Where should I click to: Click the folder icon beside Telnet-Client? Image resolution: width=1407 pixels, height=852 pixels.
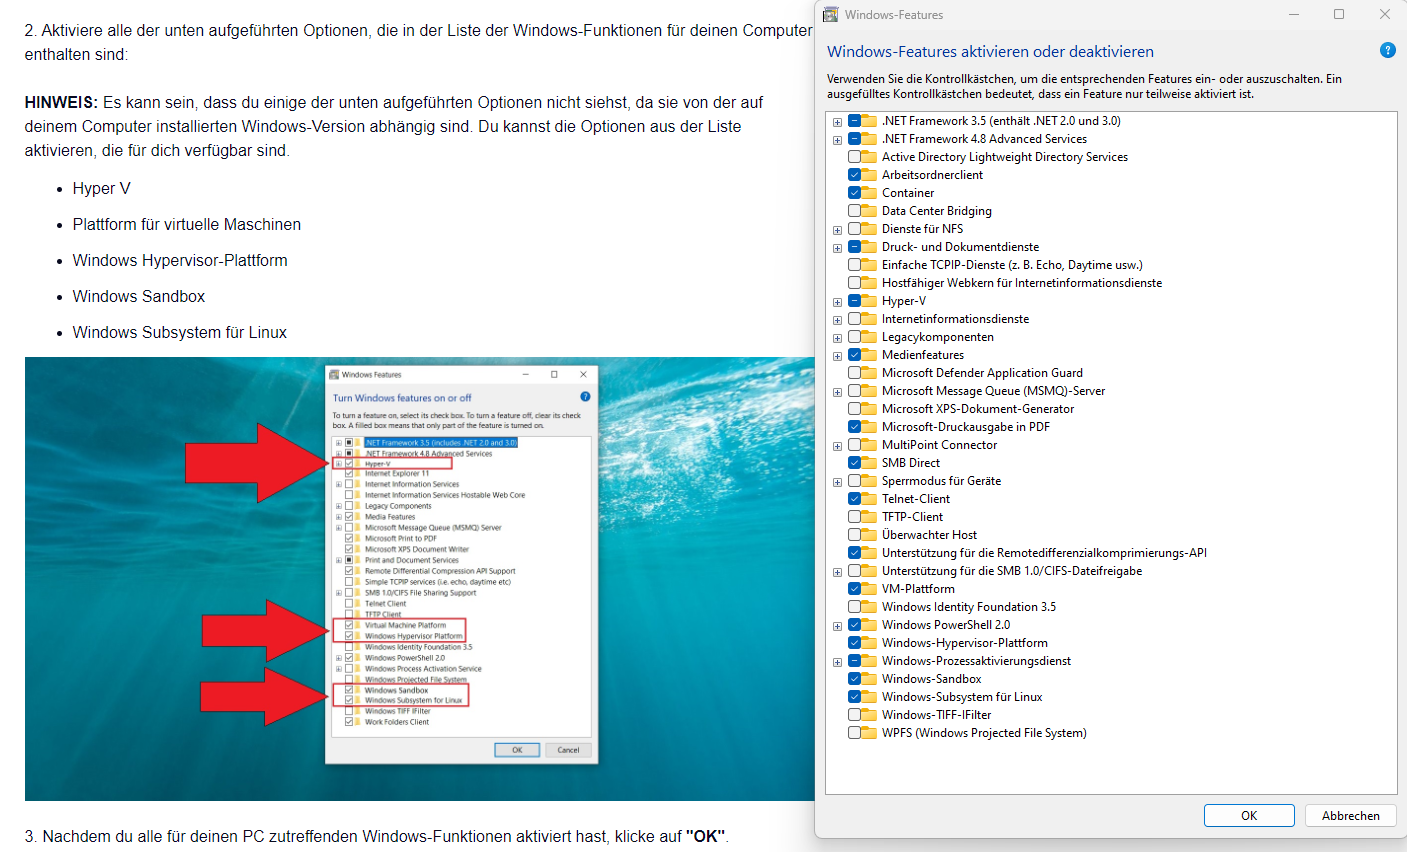click(870, 499)
